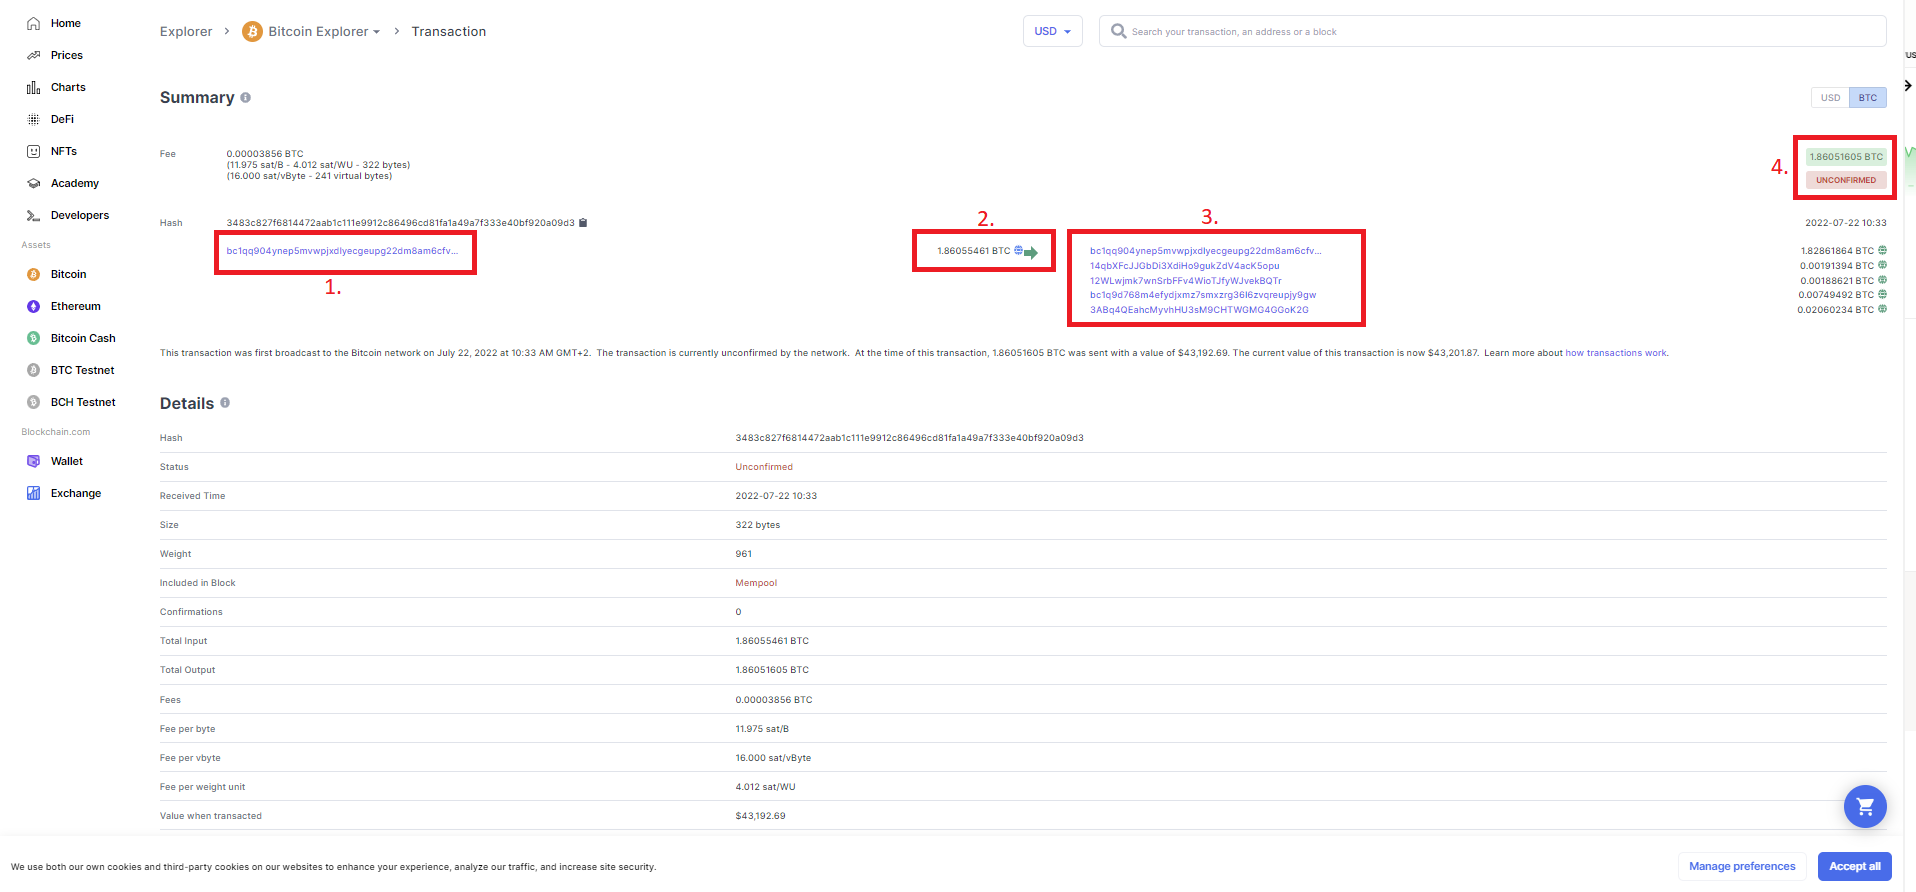Open the floating shopping cart button
The height and width of the screenshot is (892, 1916).
(1865, 806)
